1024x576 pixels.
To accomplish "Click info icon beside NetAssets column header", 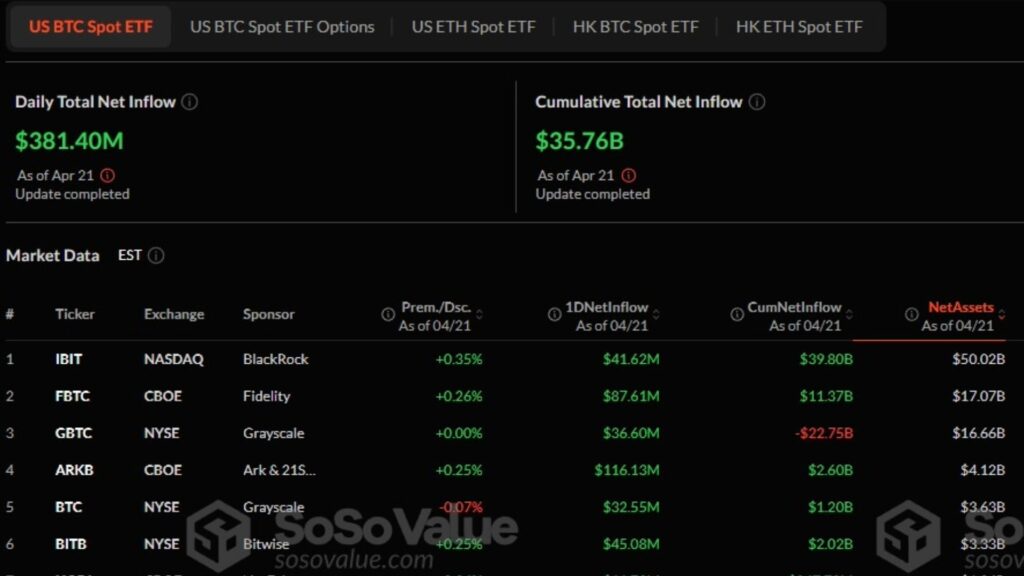I will click(912, 314).
